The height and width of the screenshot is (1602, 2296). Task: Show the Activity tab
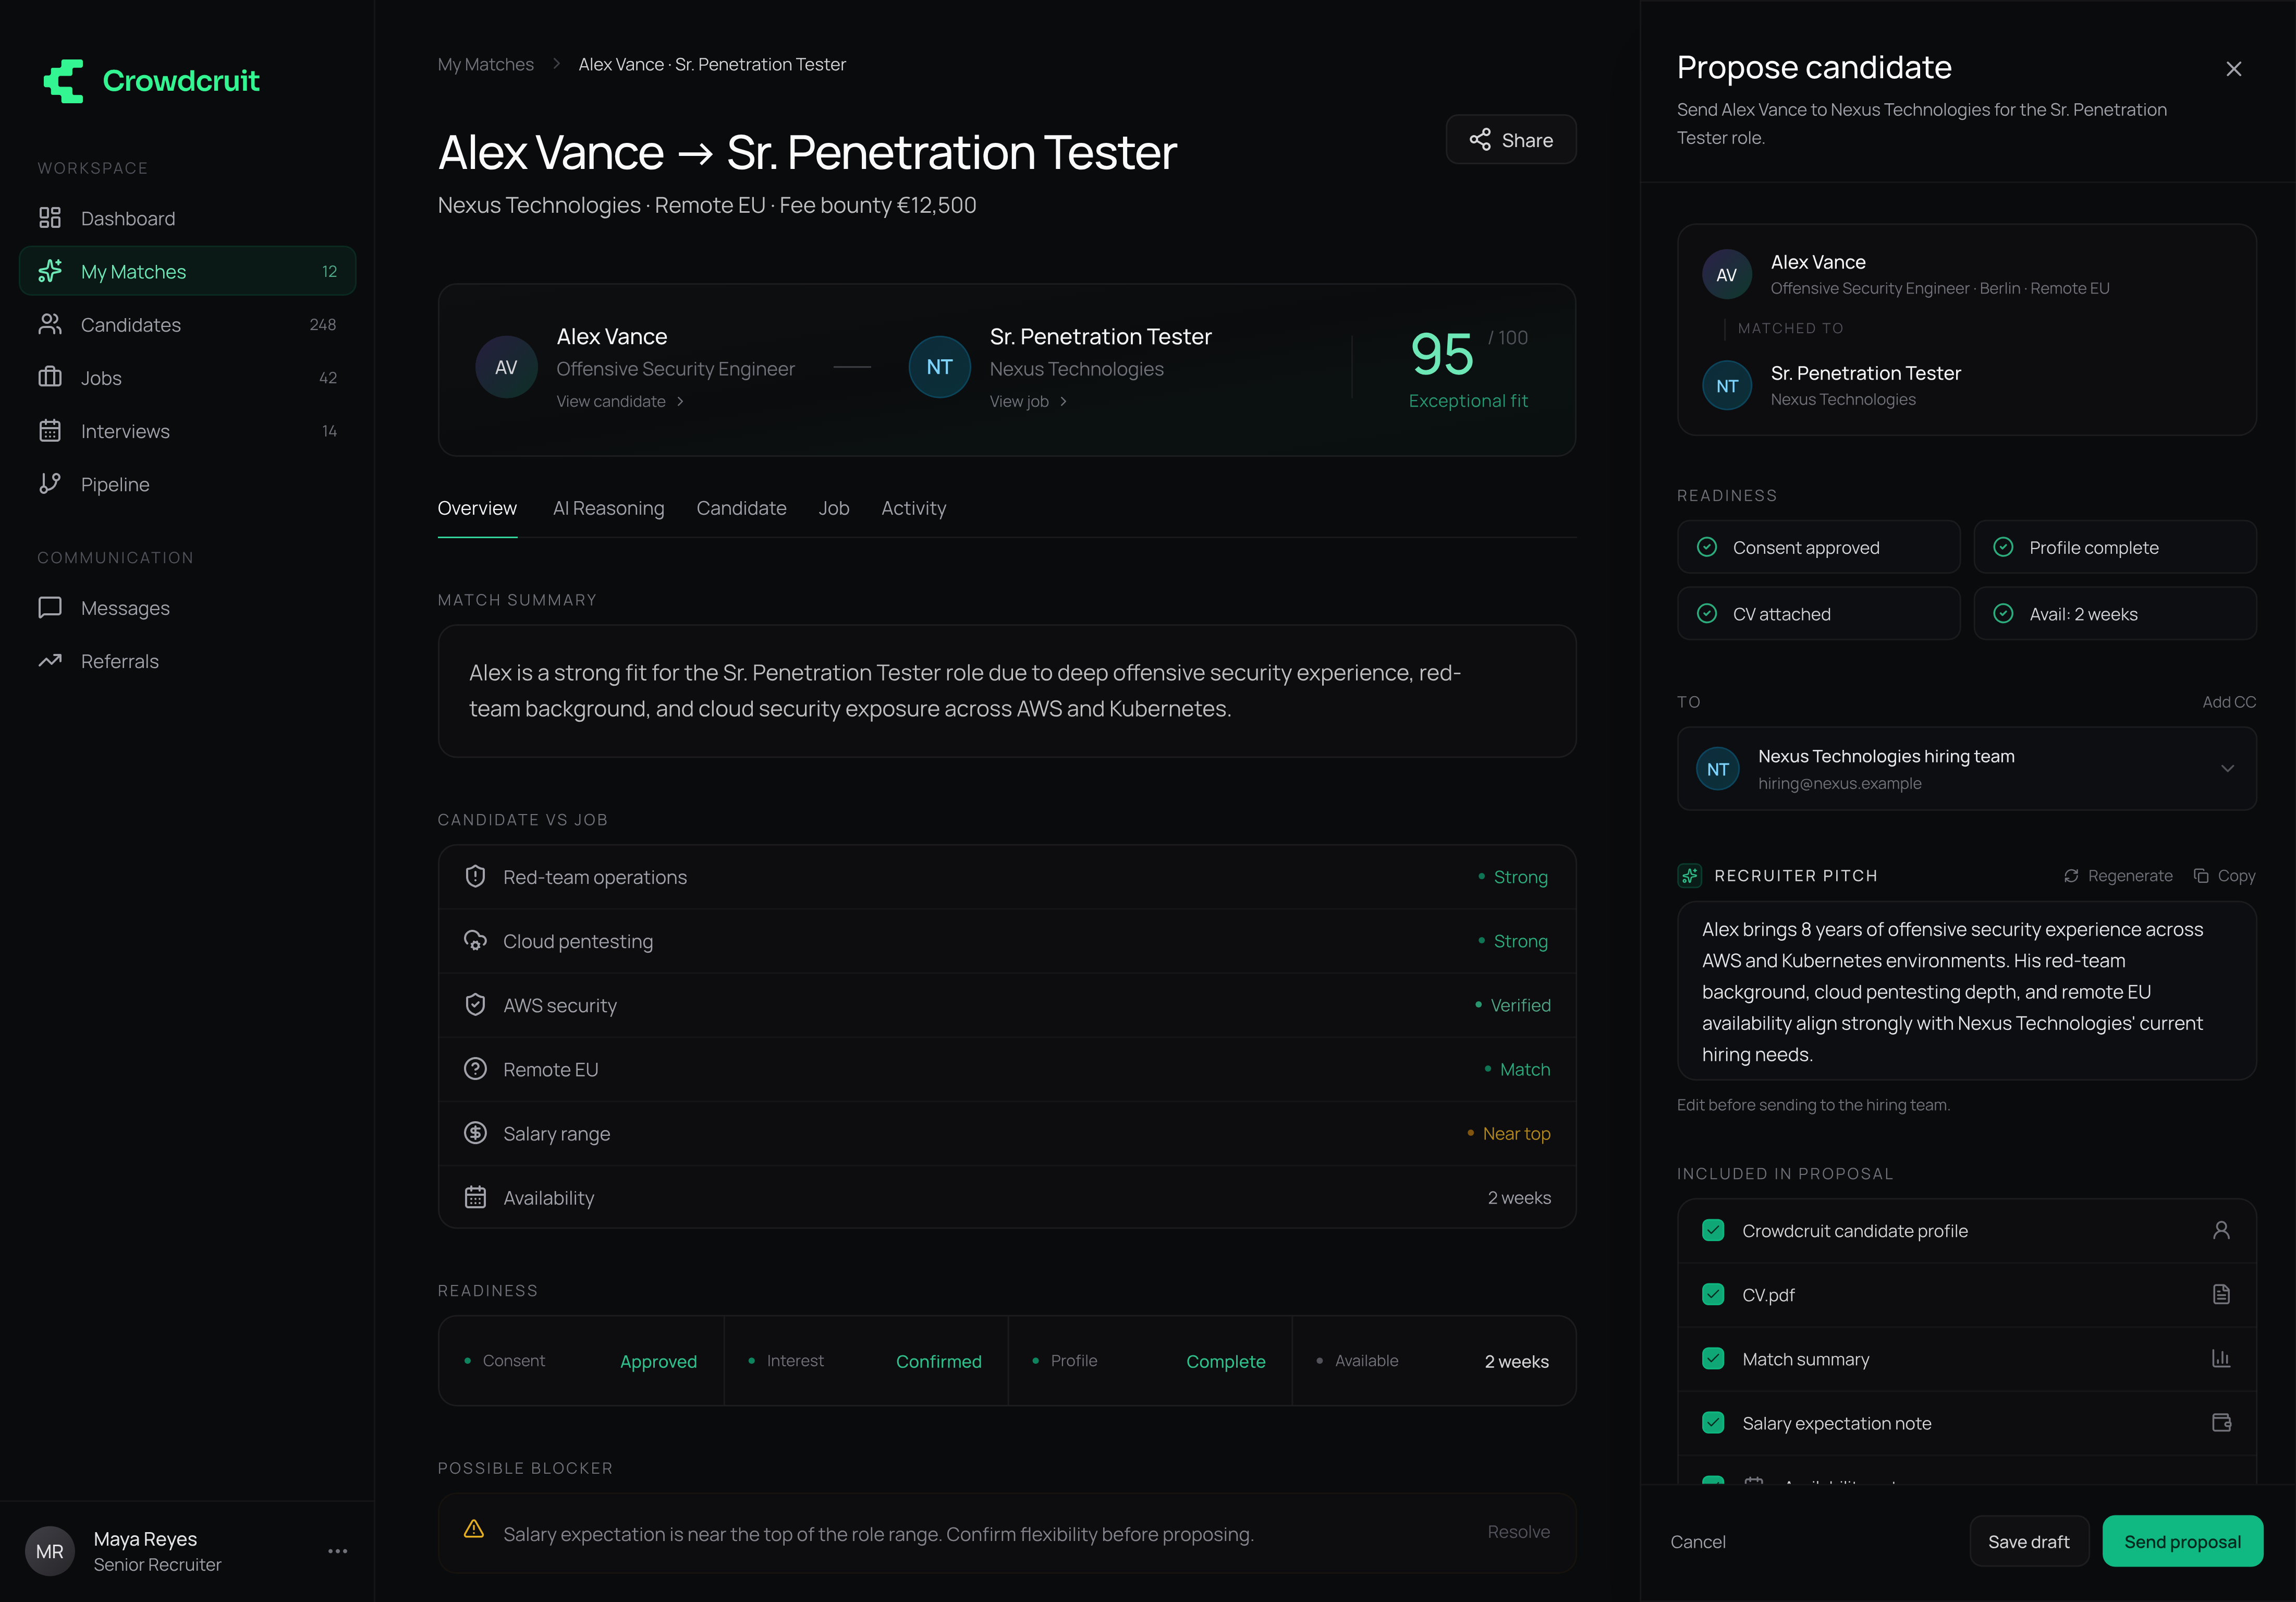pos(913,508)
